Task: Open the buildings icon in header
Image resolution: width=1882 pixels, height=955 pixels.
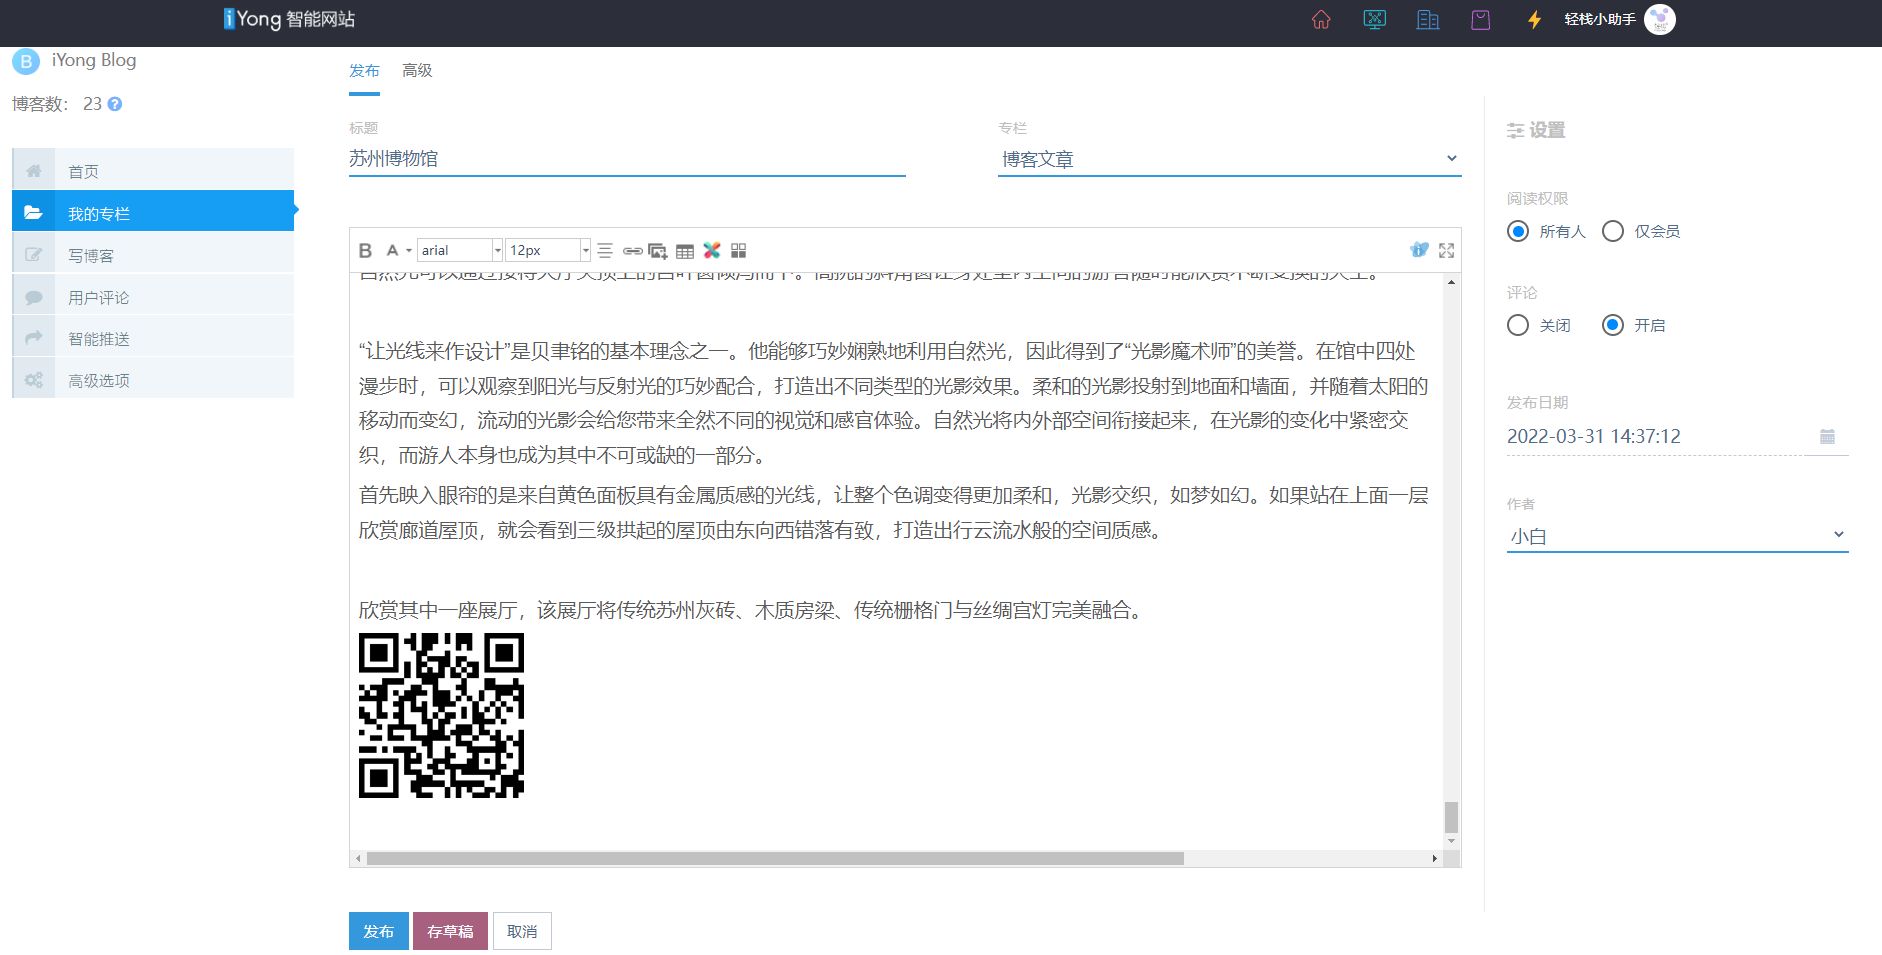Action: (1428, 20)
